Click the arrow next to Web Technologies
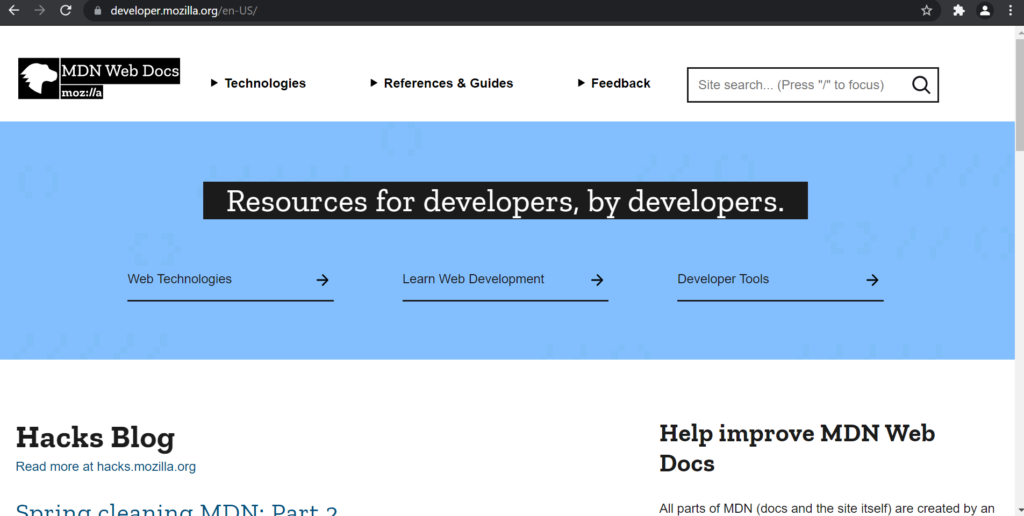 (322, 280)
